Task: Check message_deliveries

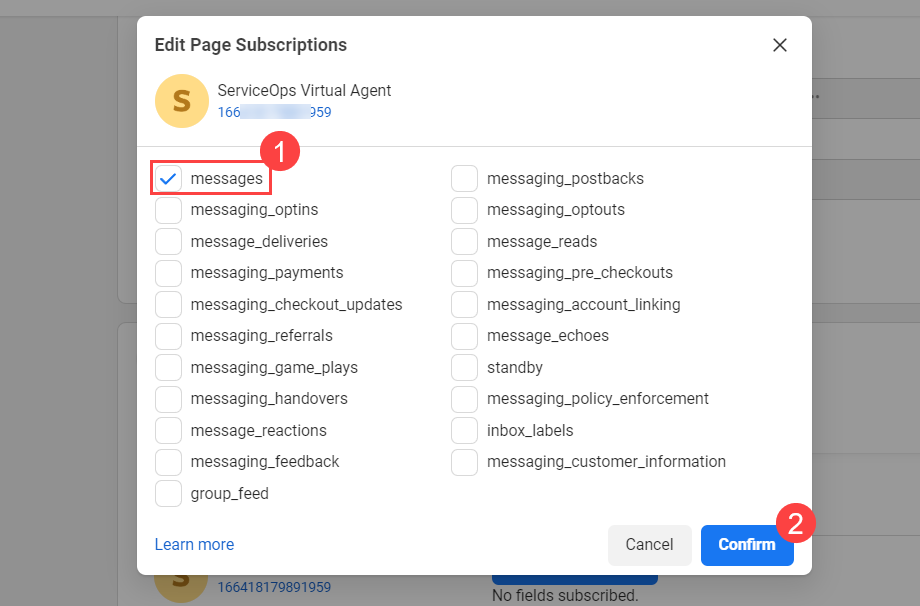Action: point(167,241)
